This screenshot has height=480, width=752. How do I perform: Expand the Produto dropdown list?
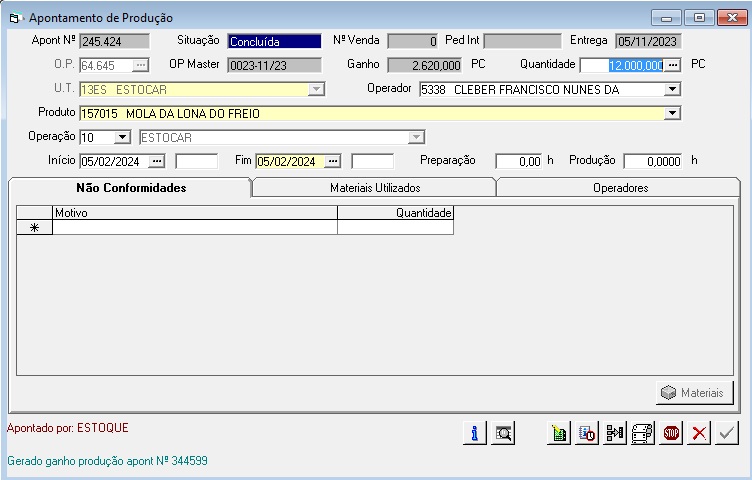pos(673,113)
